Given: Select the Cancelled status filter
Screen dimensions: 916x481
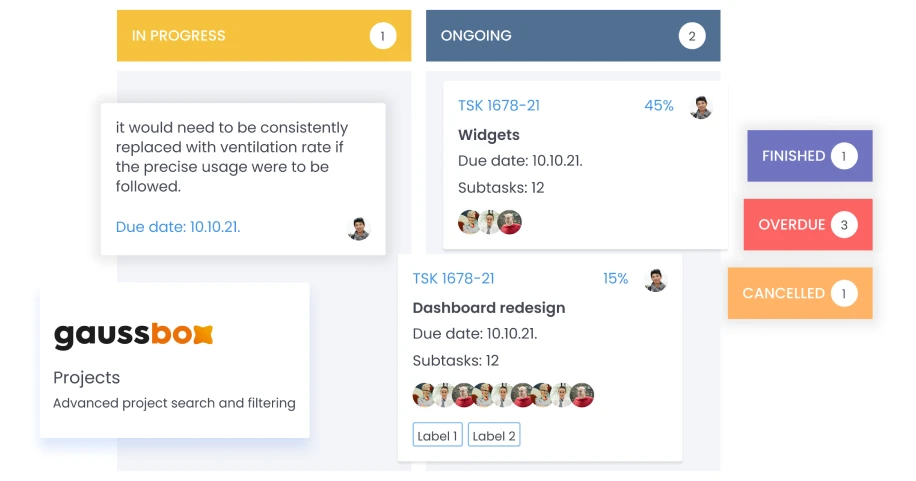Looking at the screenshot, I should tap(799, 294).
